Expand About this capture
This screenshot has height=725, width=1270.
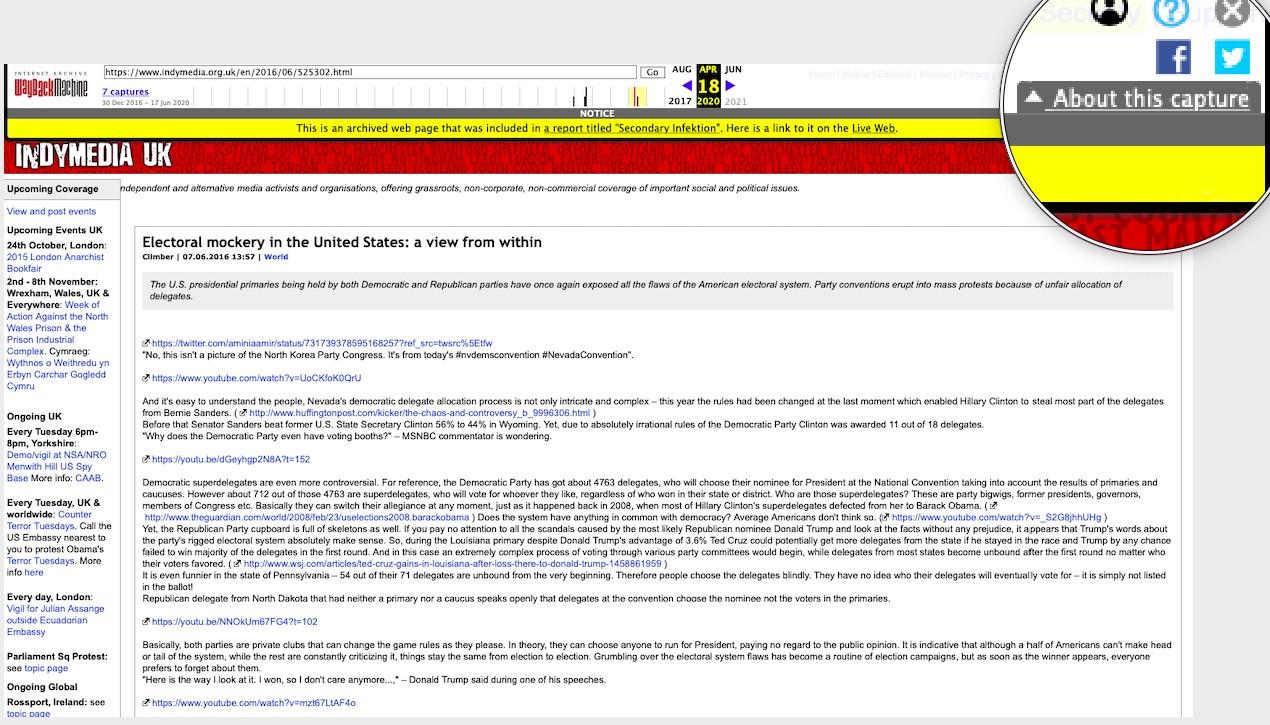[1139, 98]
